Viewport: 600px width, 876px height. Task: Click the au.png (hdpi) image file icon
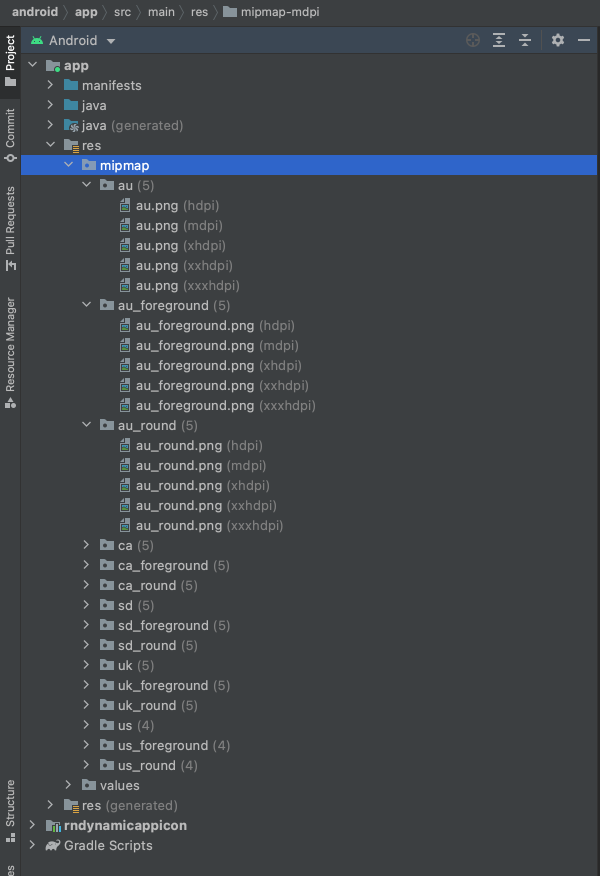coord(125,206)
